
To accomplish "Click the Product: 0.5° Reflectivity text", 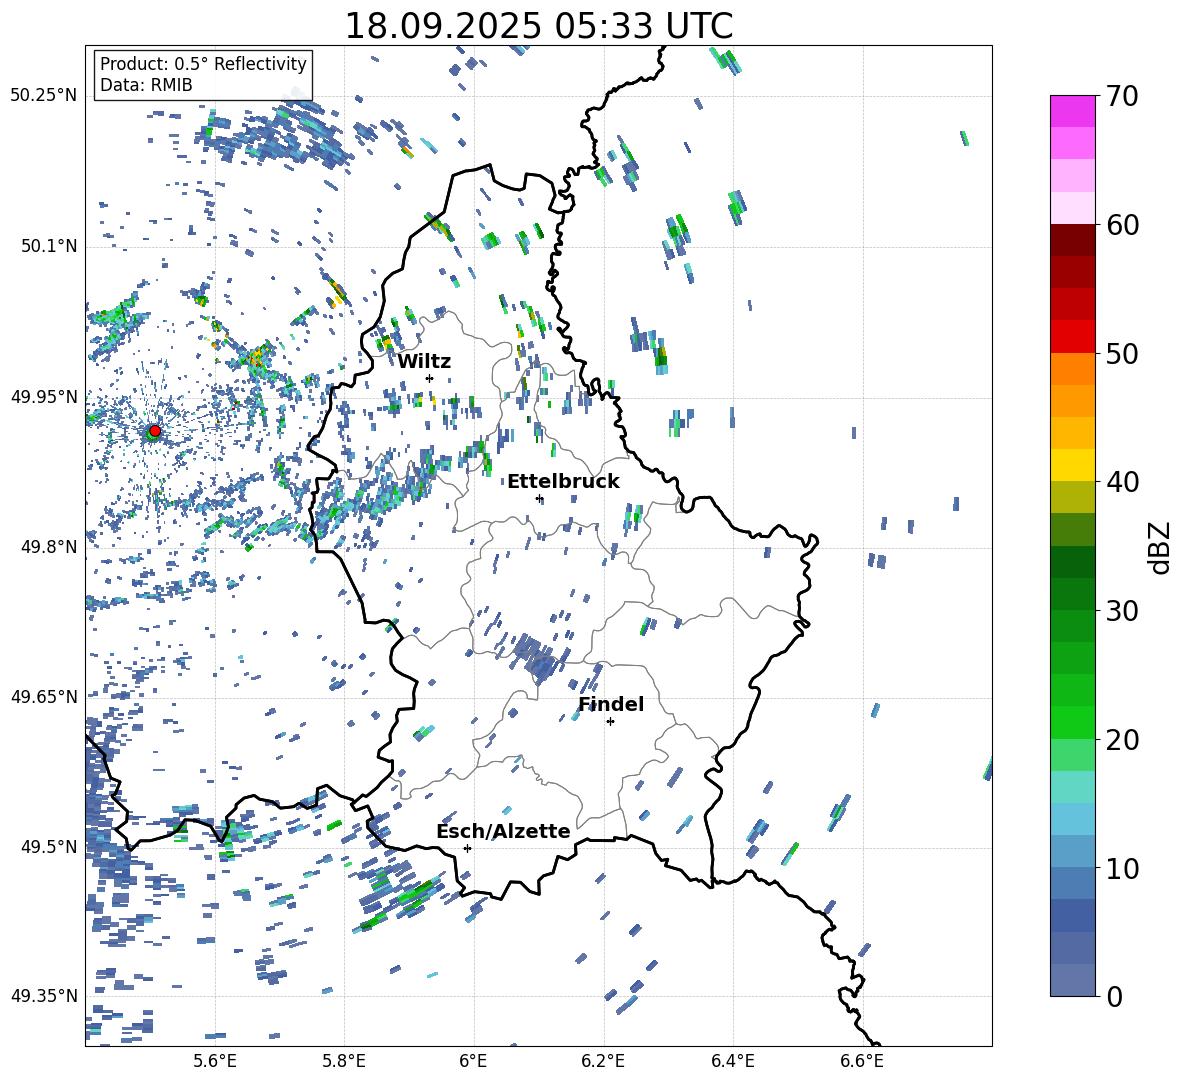I will [203, 63].
